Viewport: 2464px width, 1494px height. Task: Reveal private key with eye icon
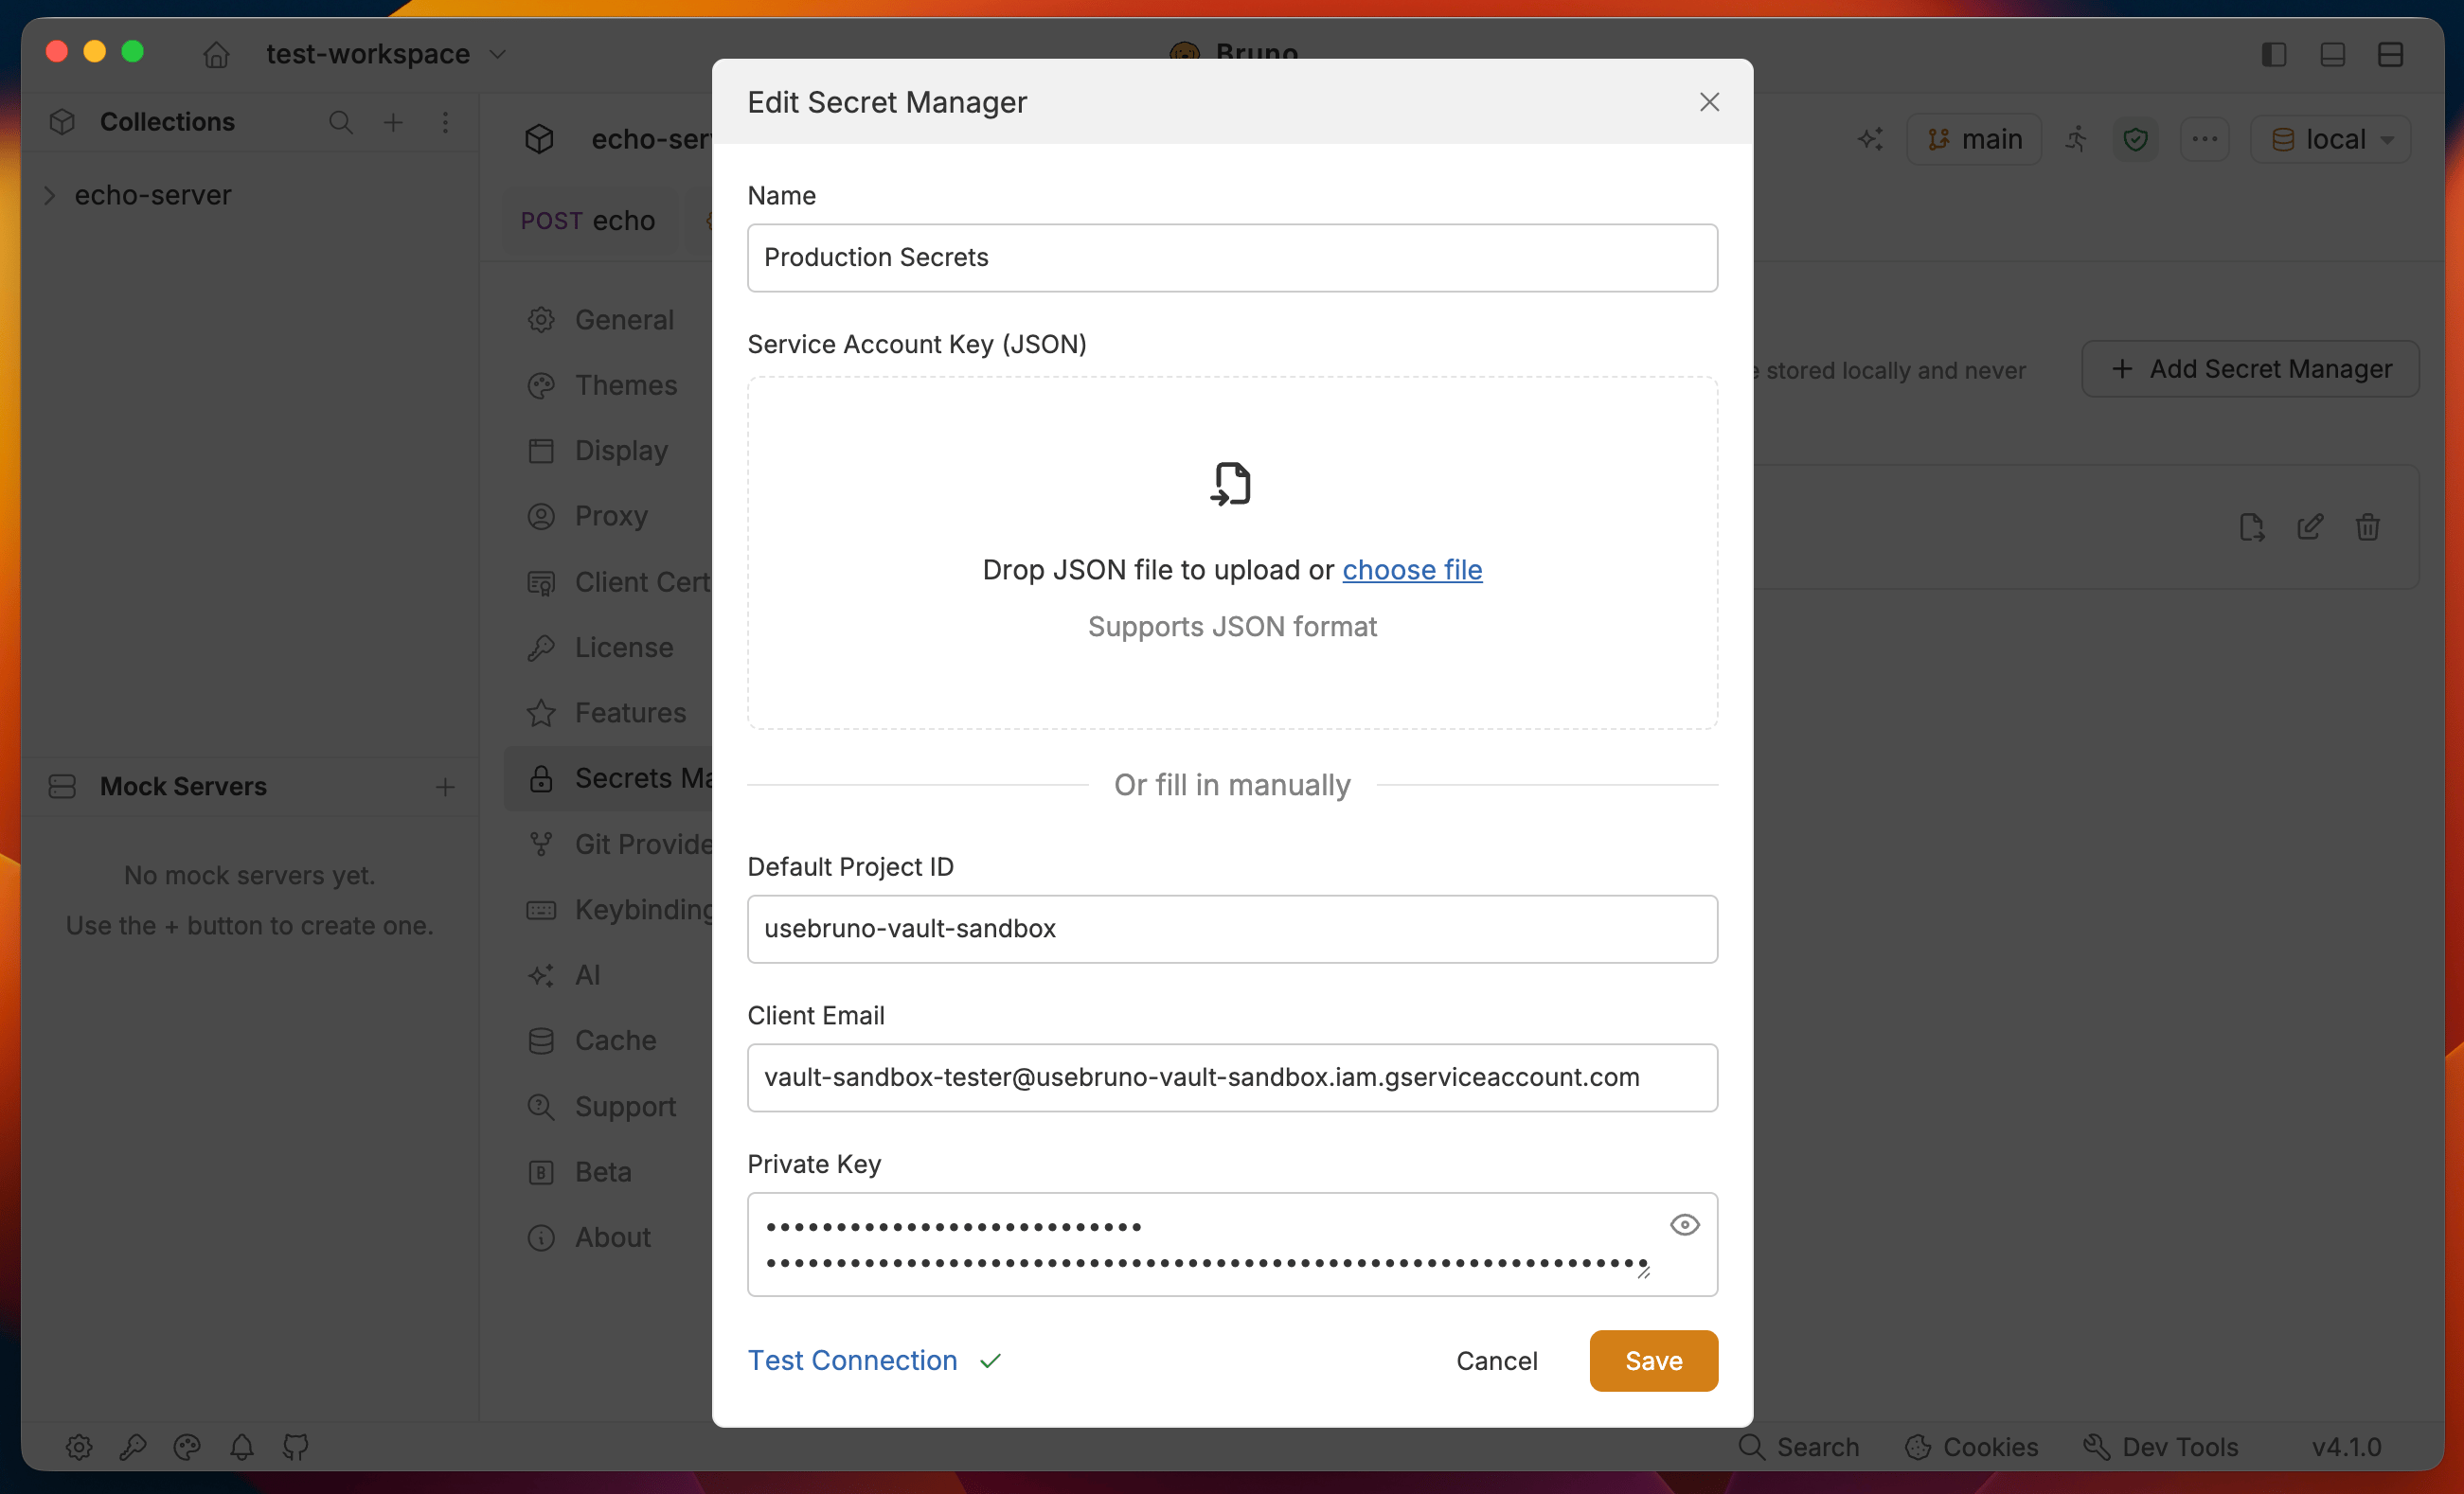tap(1685, 1225)
